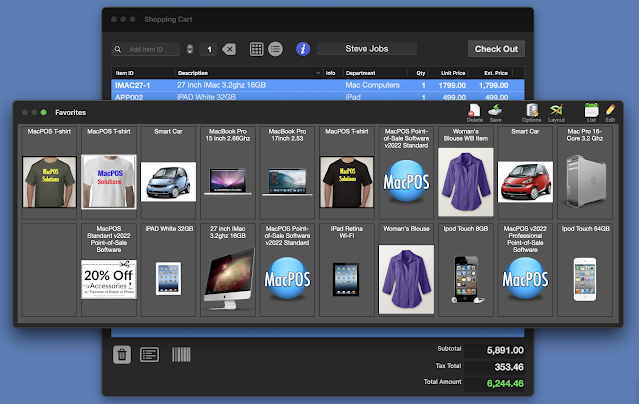Image resolution: width=639 pixels, height=404 pixels.
Task: Click the trash icon at cart bottom
Action: pyautogui.click(x=122, y=354)
